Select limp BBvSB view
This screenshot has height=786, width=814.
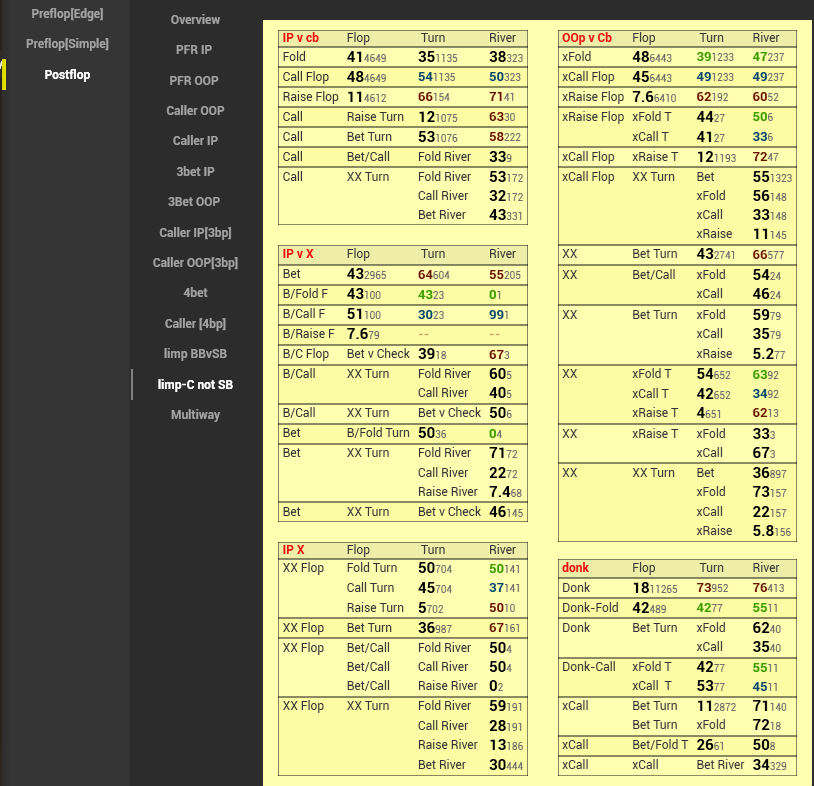pyautogui.click(x=195, y=354)
